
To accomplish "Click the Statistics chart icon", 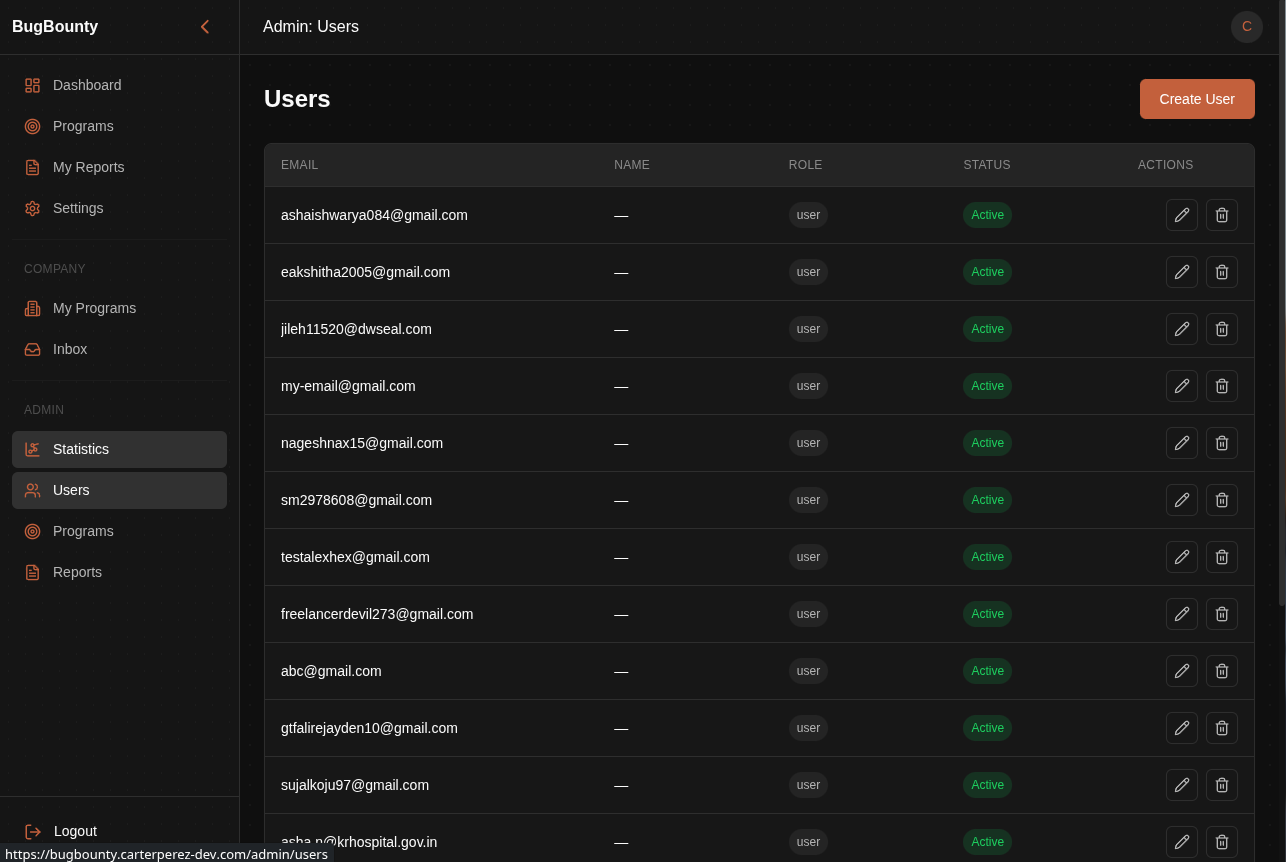I will coord(32,449).
